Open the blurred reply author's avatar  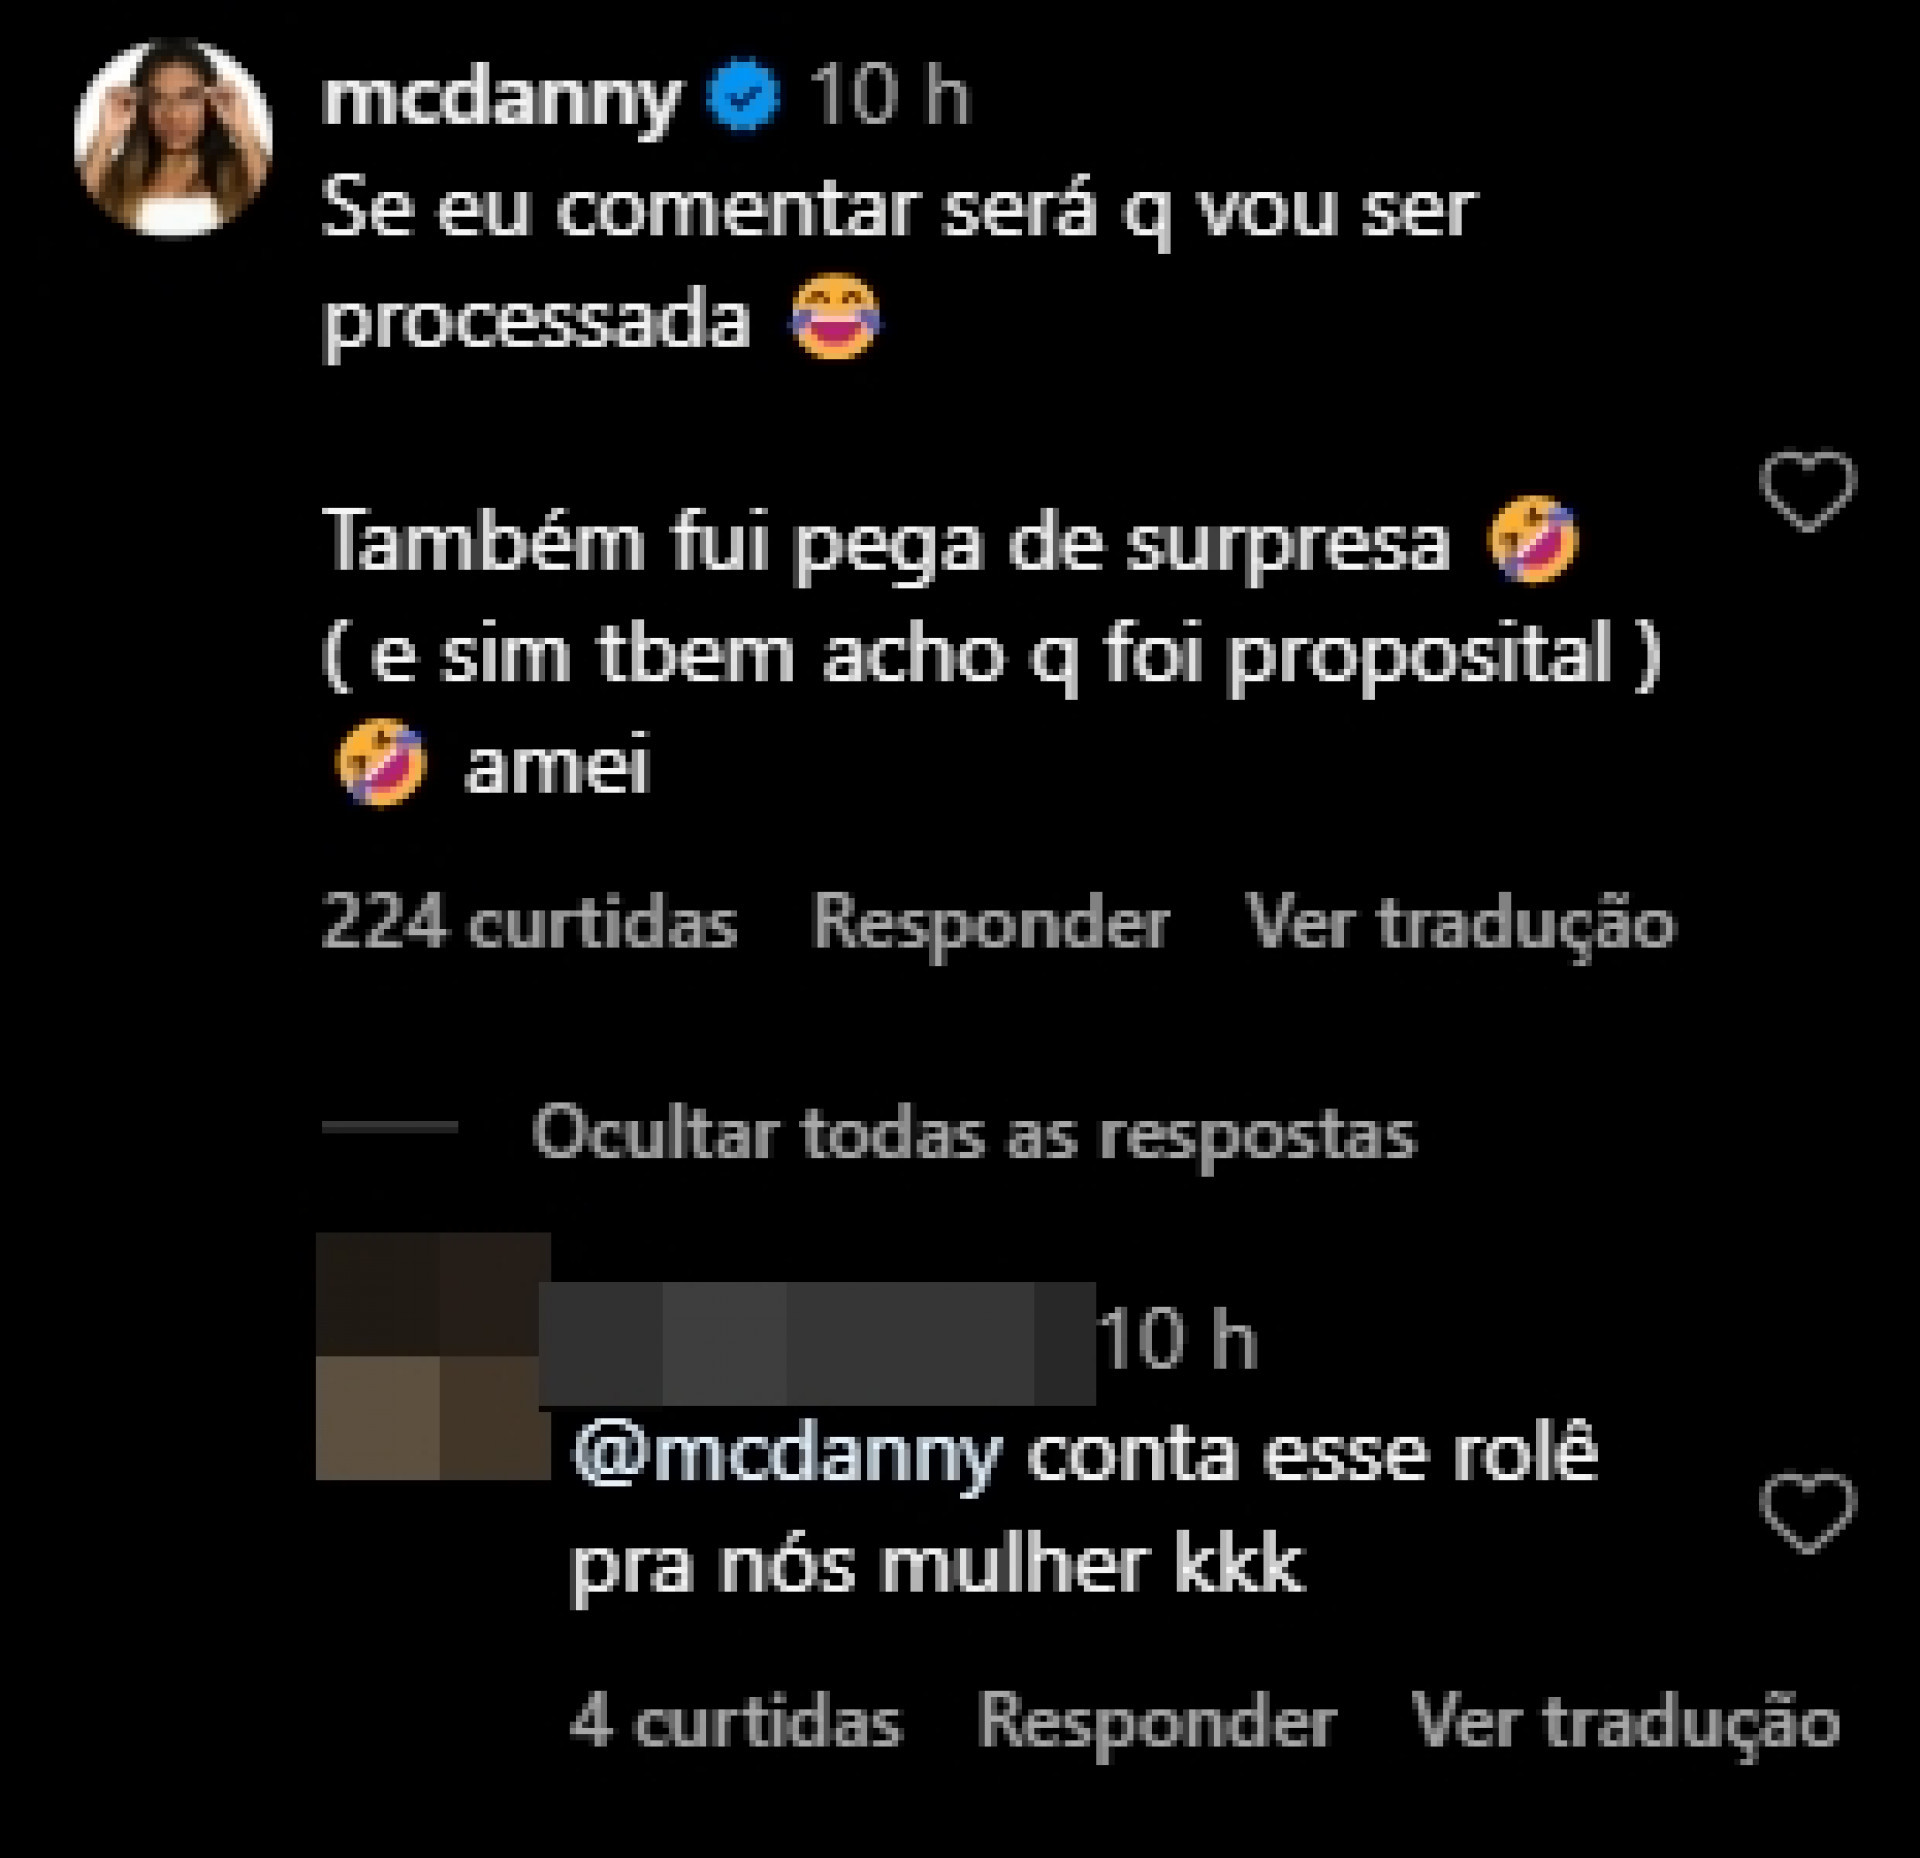click(432, 1355)
